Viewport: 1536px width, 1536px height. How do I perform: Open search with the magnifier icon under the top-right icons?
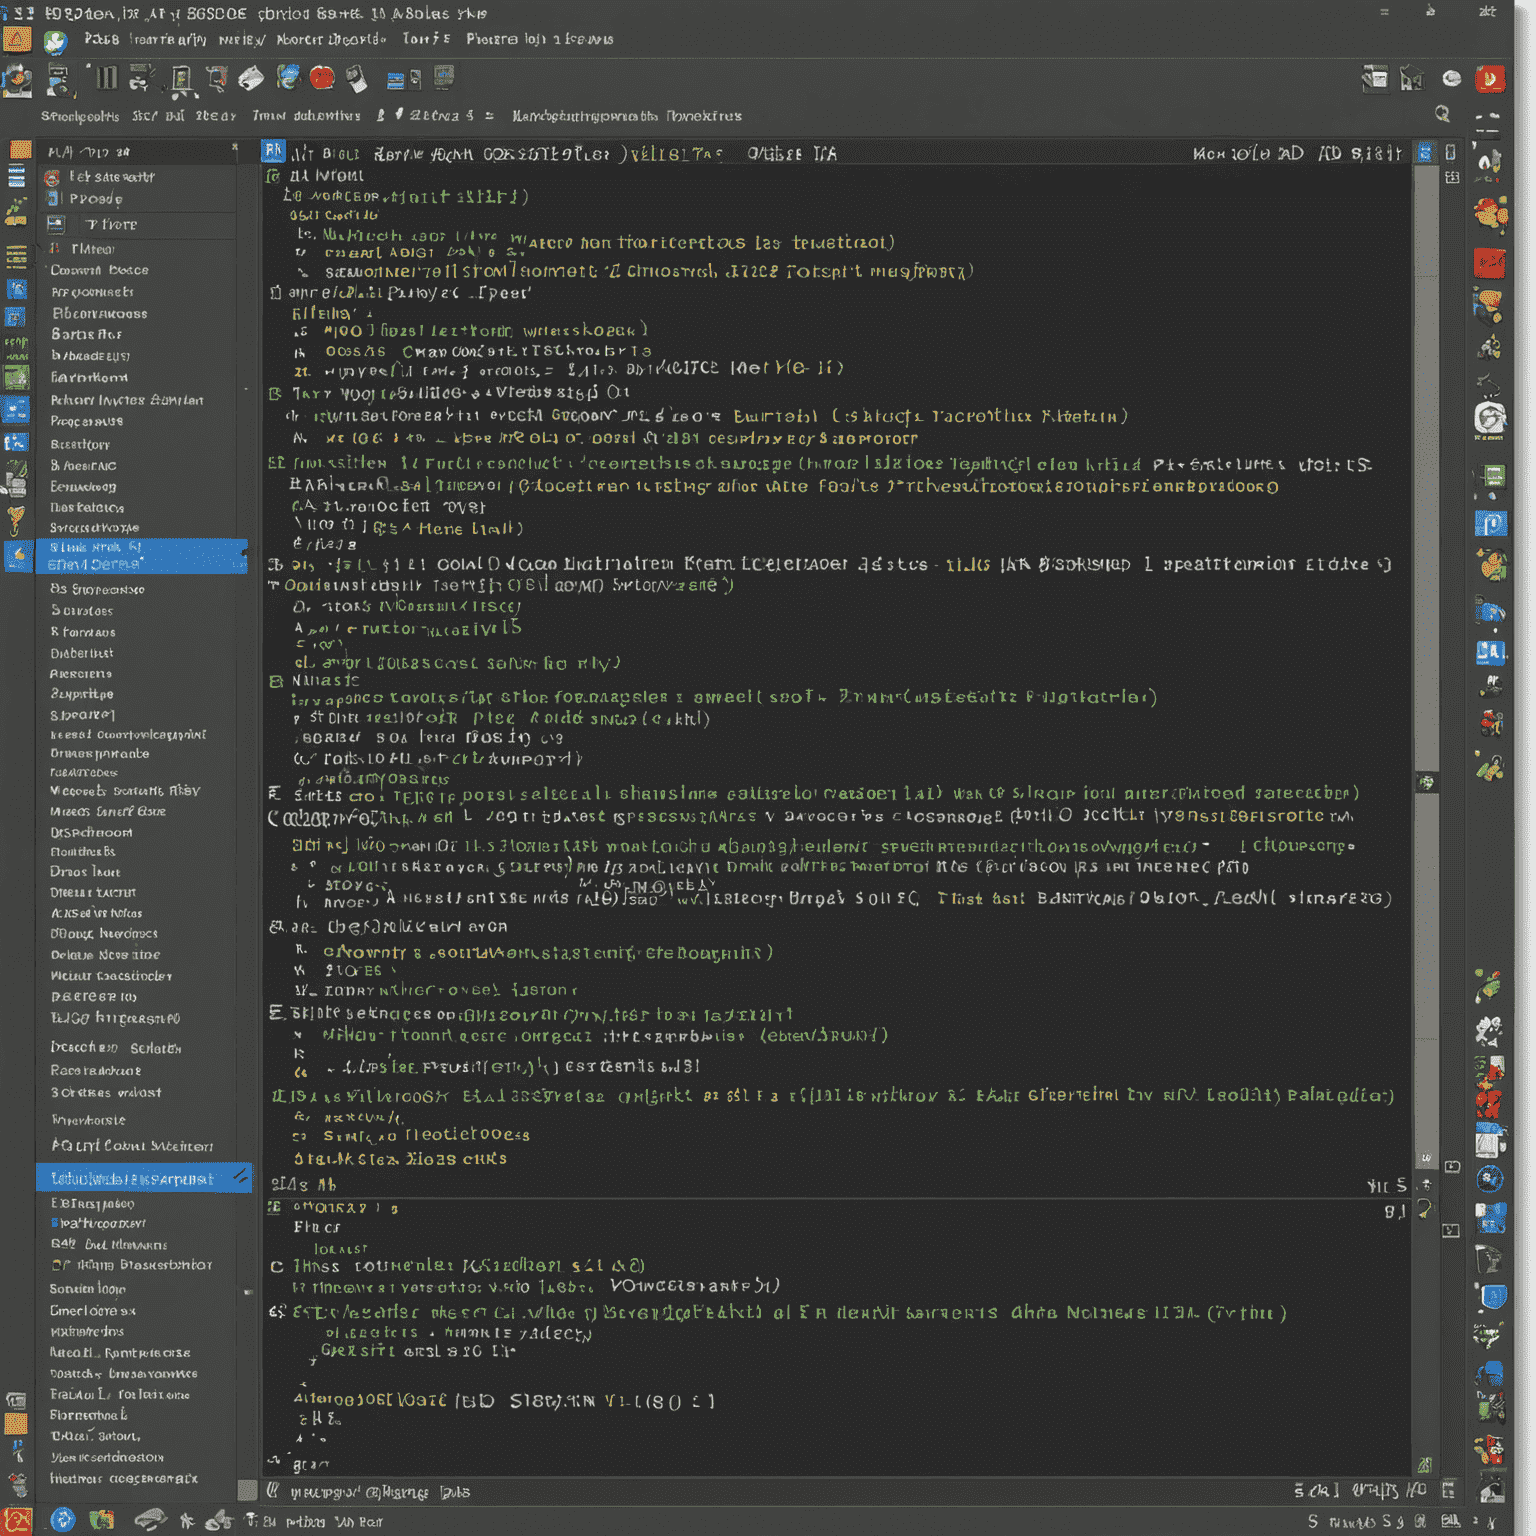pyautogui.click(x=1443, y=114)
